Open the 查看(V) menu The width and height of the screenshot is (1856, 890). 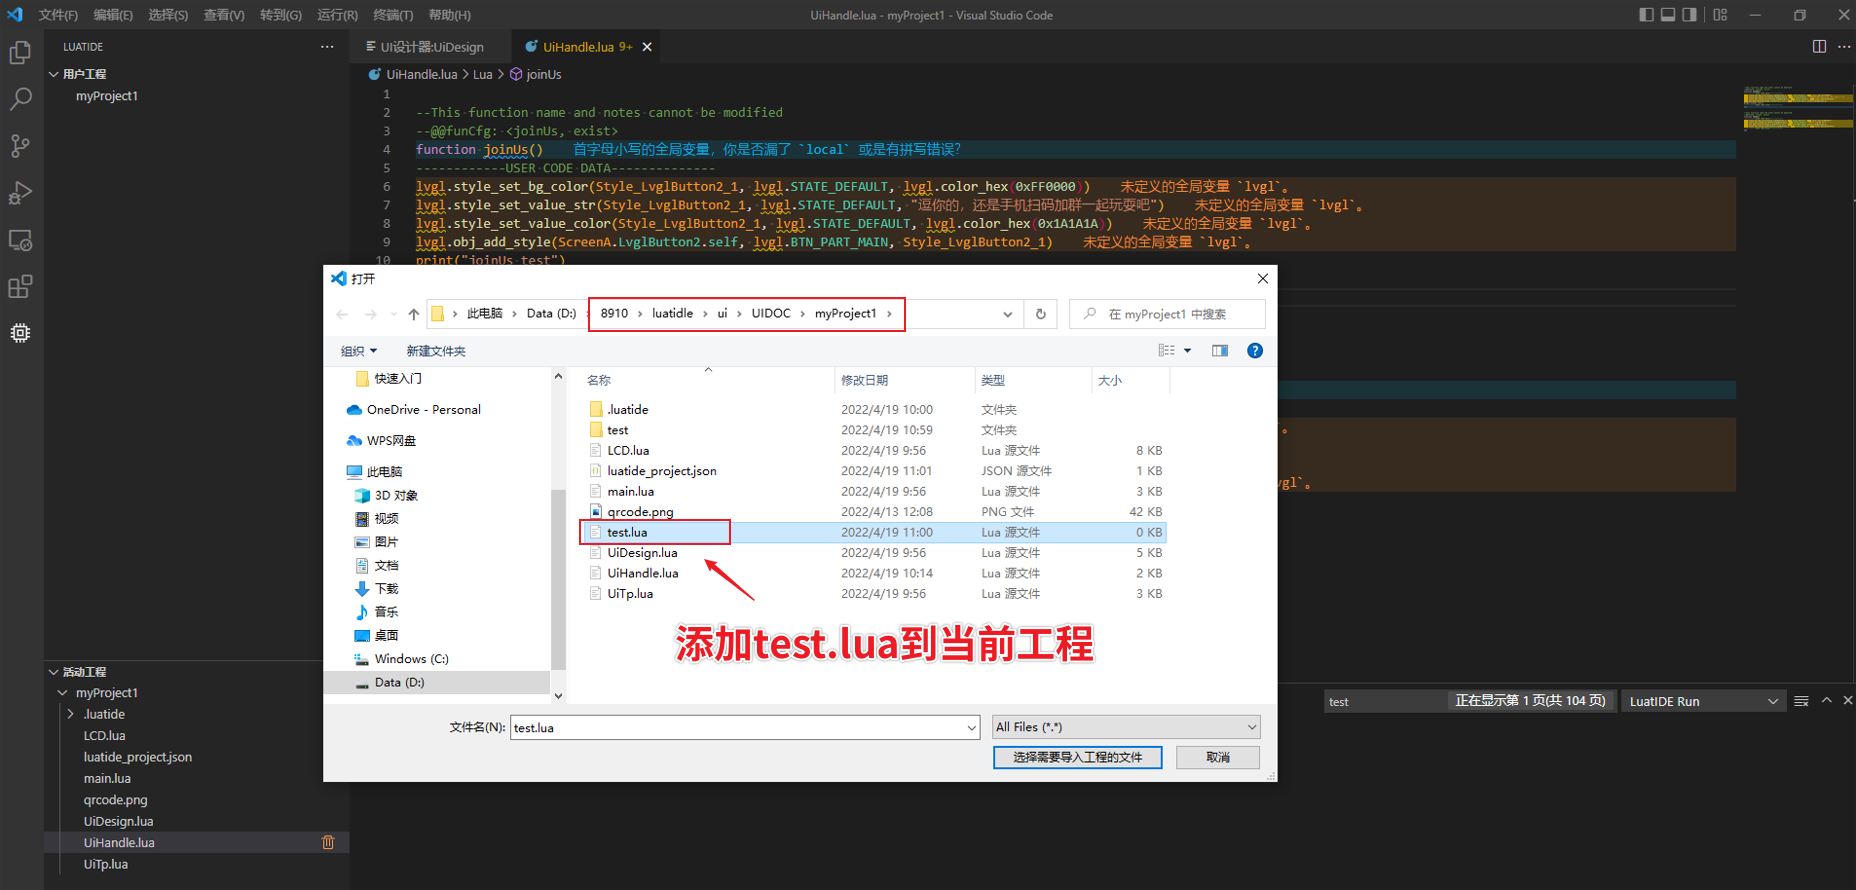224,15
